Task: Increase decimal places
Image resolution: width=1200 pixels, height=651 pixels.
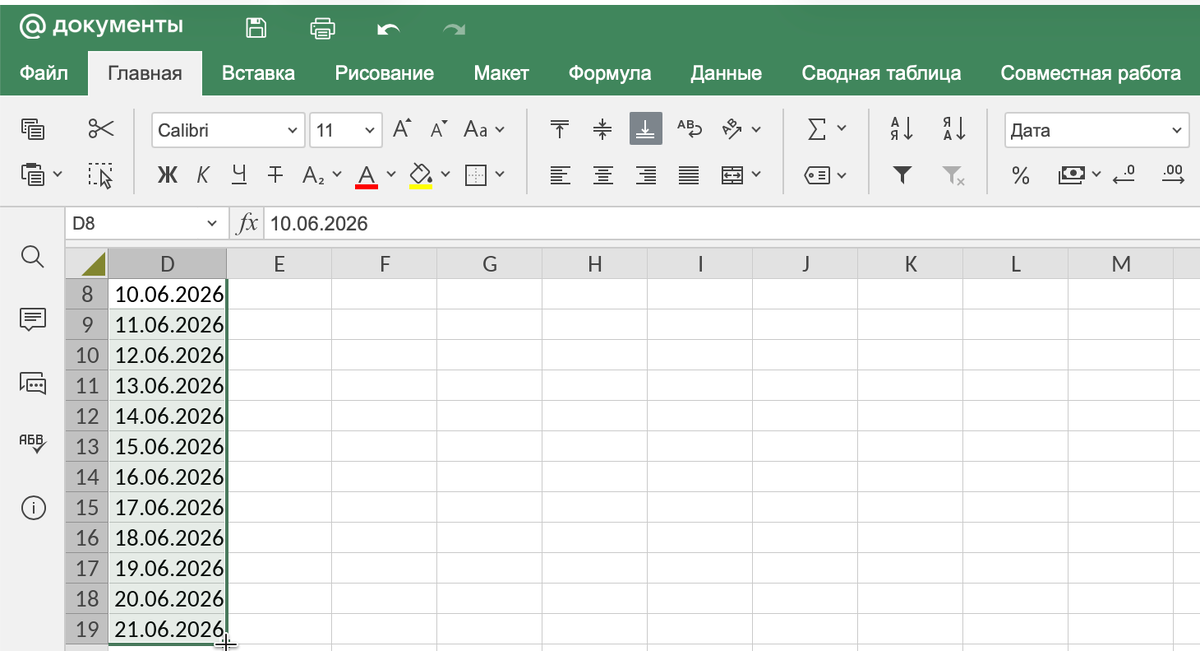Action: [x=1173, y=175]
